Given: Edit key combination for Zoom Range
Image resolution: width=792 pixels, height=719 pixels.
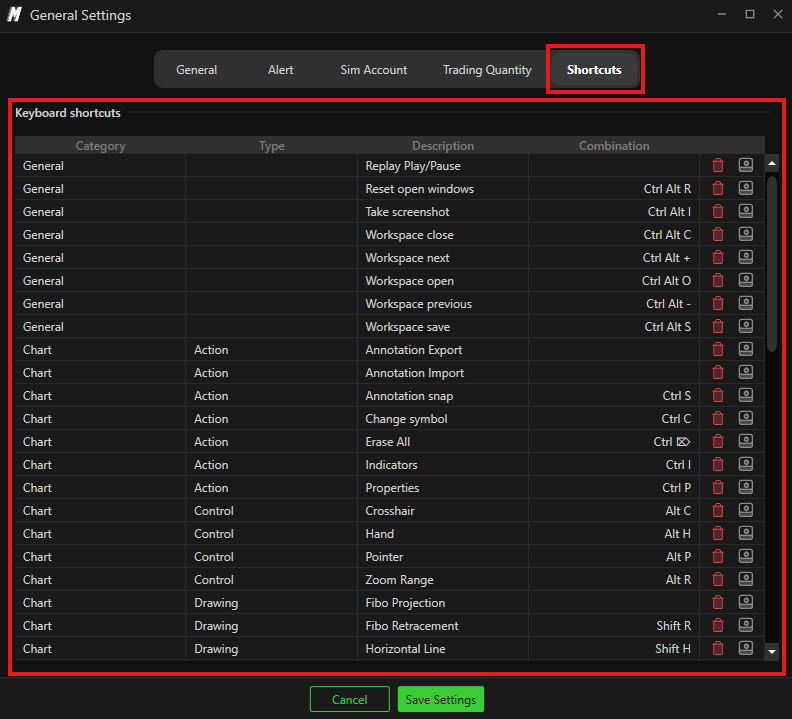Looking at the screenshot, I should (746, 579).
